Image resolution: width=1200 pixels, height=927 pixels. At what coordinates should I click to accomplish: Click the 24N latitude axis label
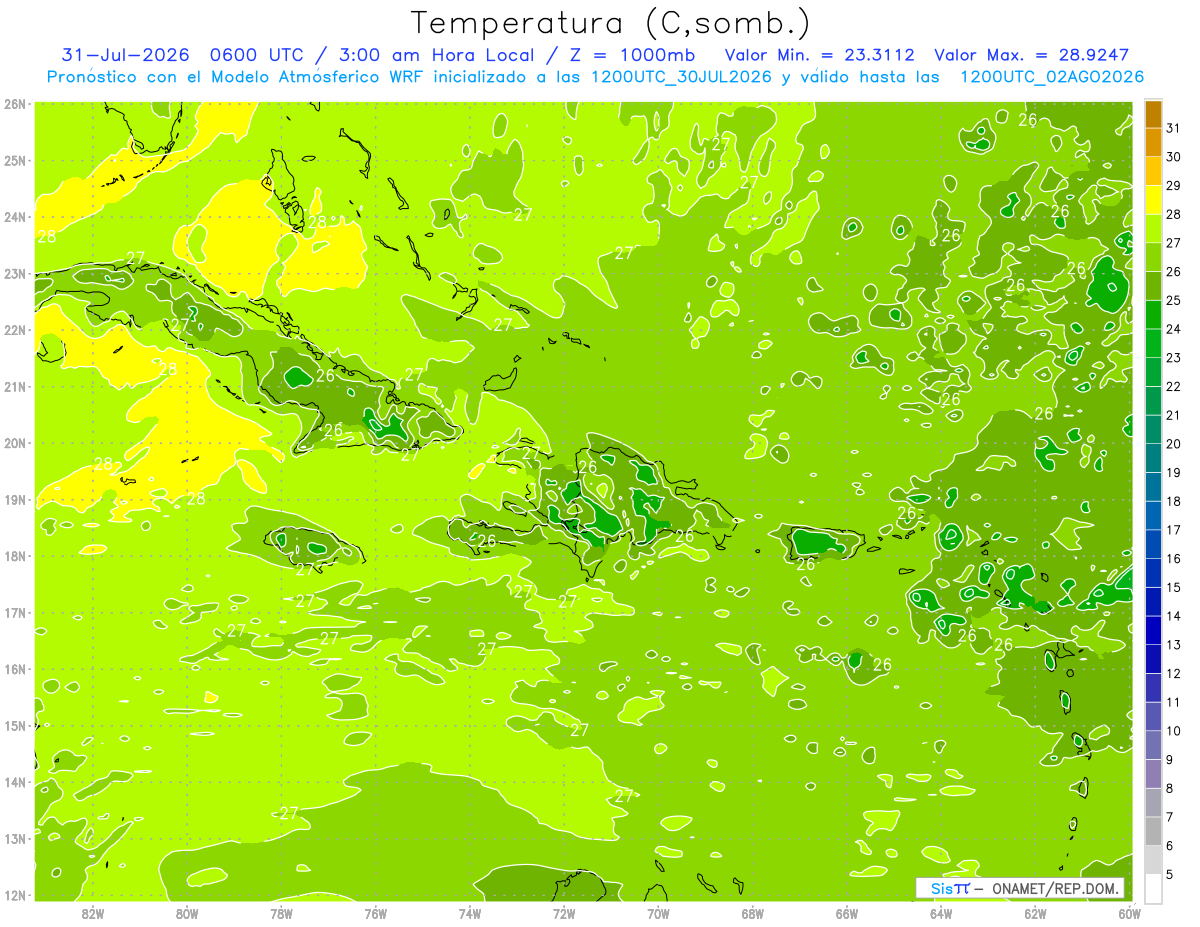[15, 217]
